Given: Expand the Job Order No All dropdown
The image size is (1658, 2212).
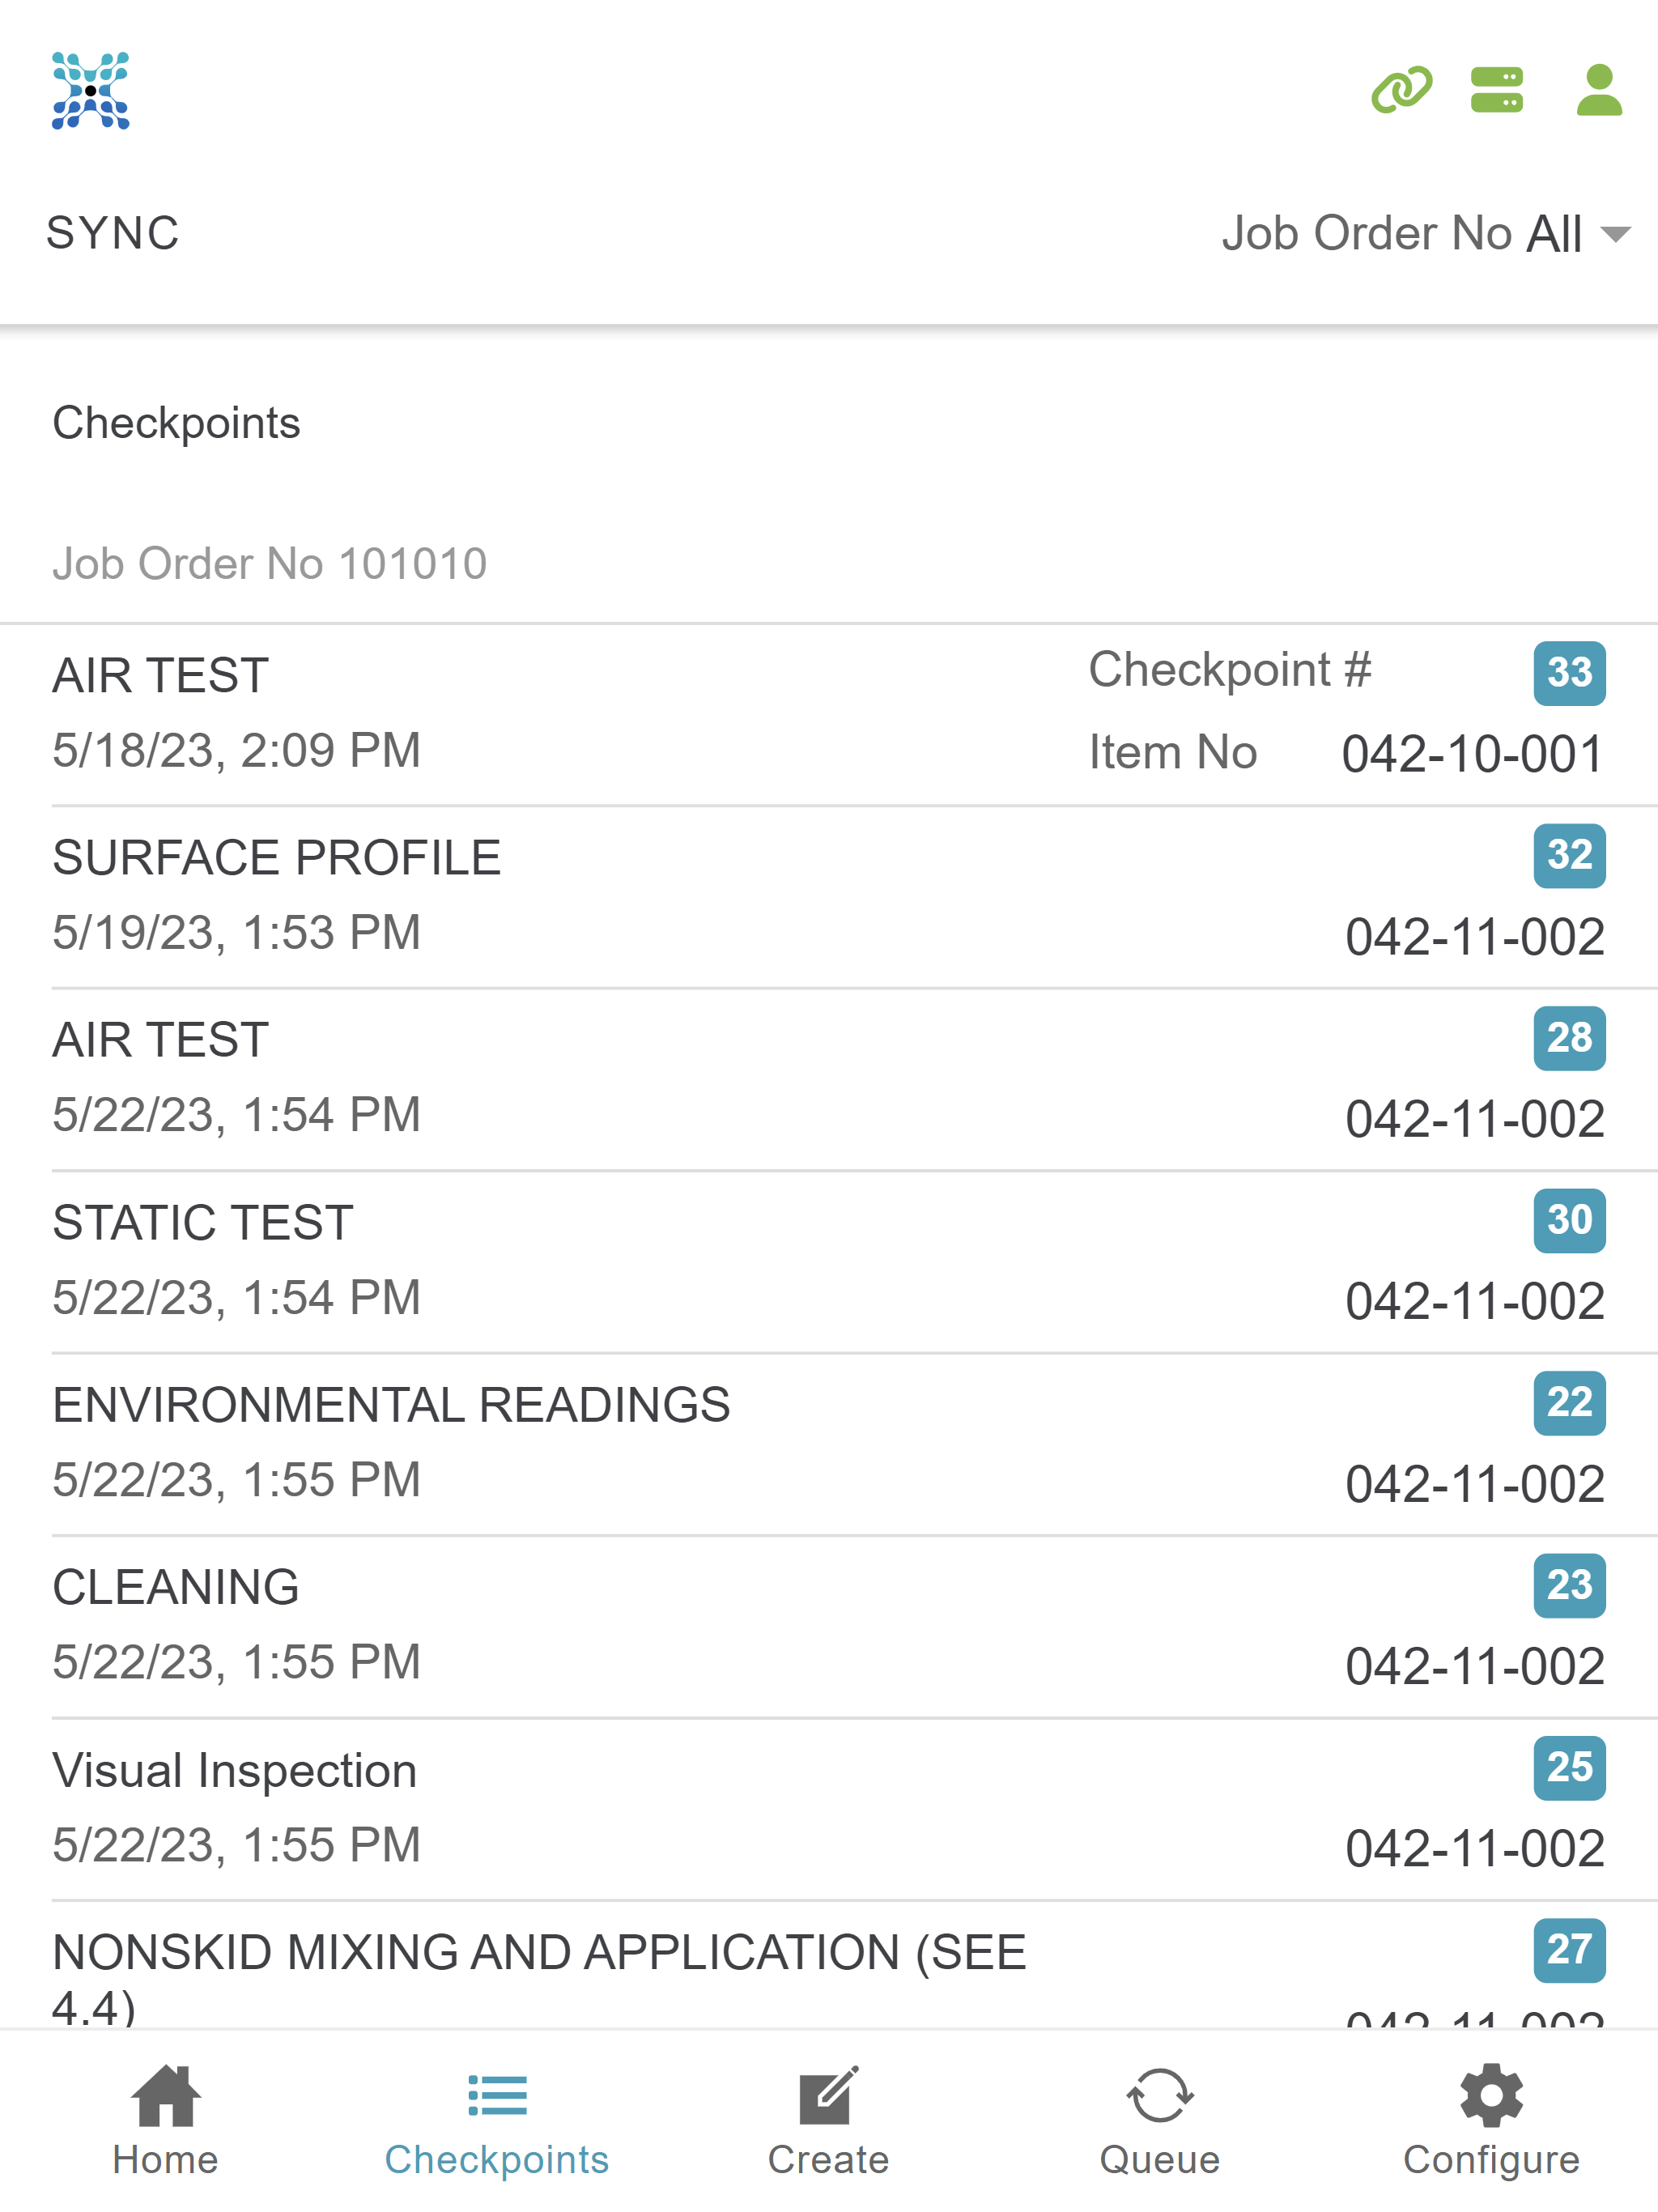Looking at the screenshot, I should point(1426,234).
